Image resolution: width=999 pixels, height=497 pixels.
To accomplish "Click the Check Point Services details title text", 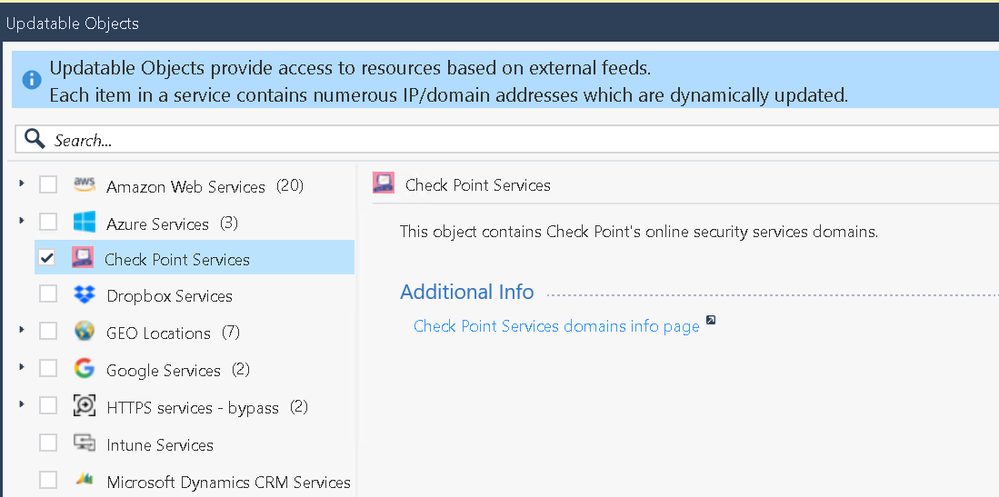I will coord(478,185).
